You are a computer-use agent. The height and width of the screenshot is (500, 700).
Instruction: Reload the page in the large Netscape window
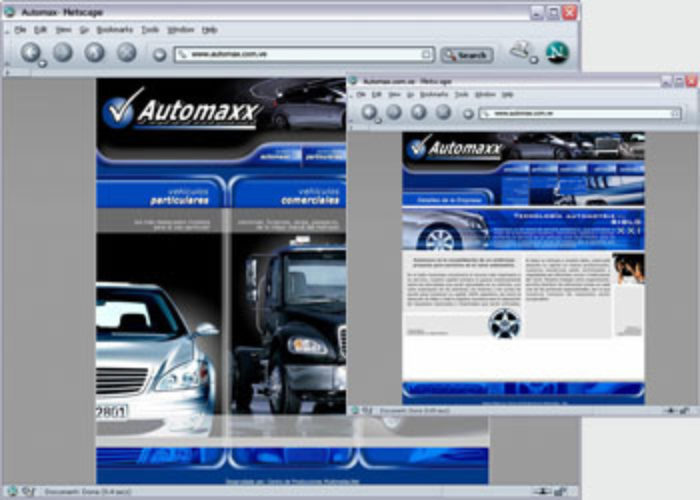[95, 52]
